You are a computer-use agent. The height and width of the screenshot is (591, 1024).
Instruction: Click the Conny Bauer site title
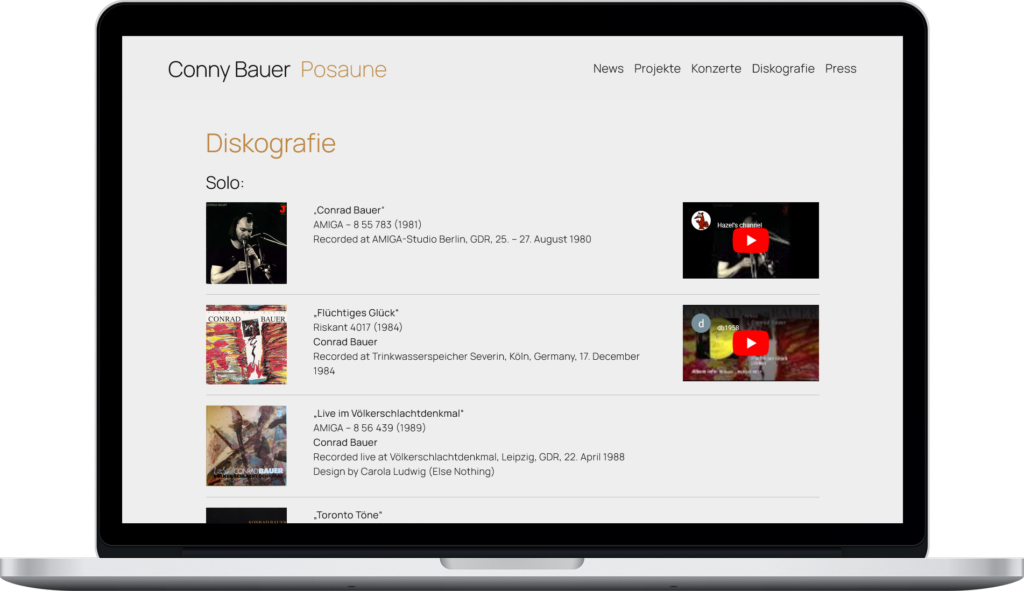(229, 70)
